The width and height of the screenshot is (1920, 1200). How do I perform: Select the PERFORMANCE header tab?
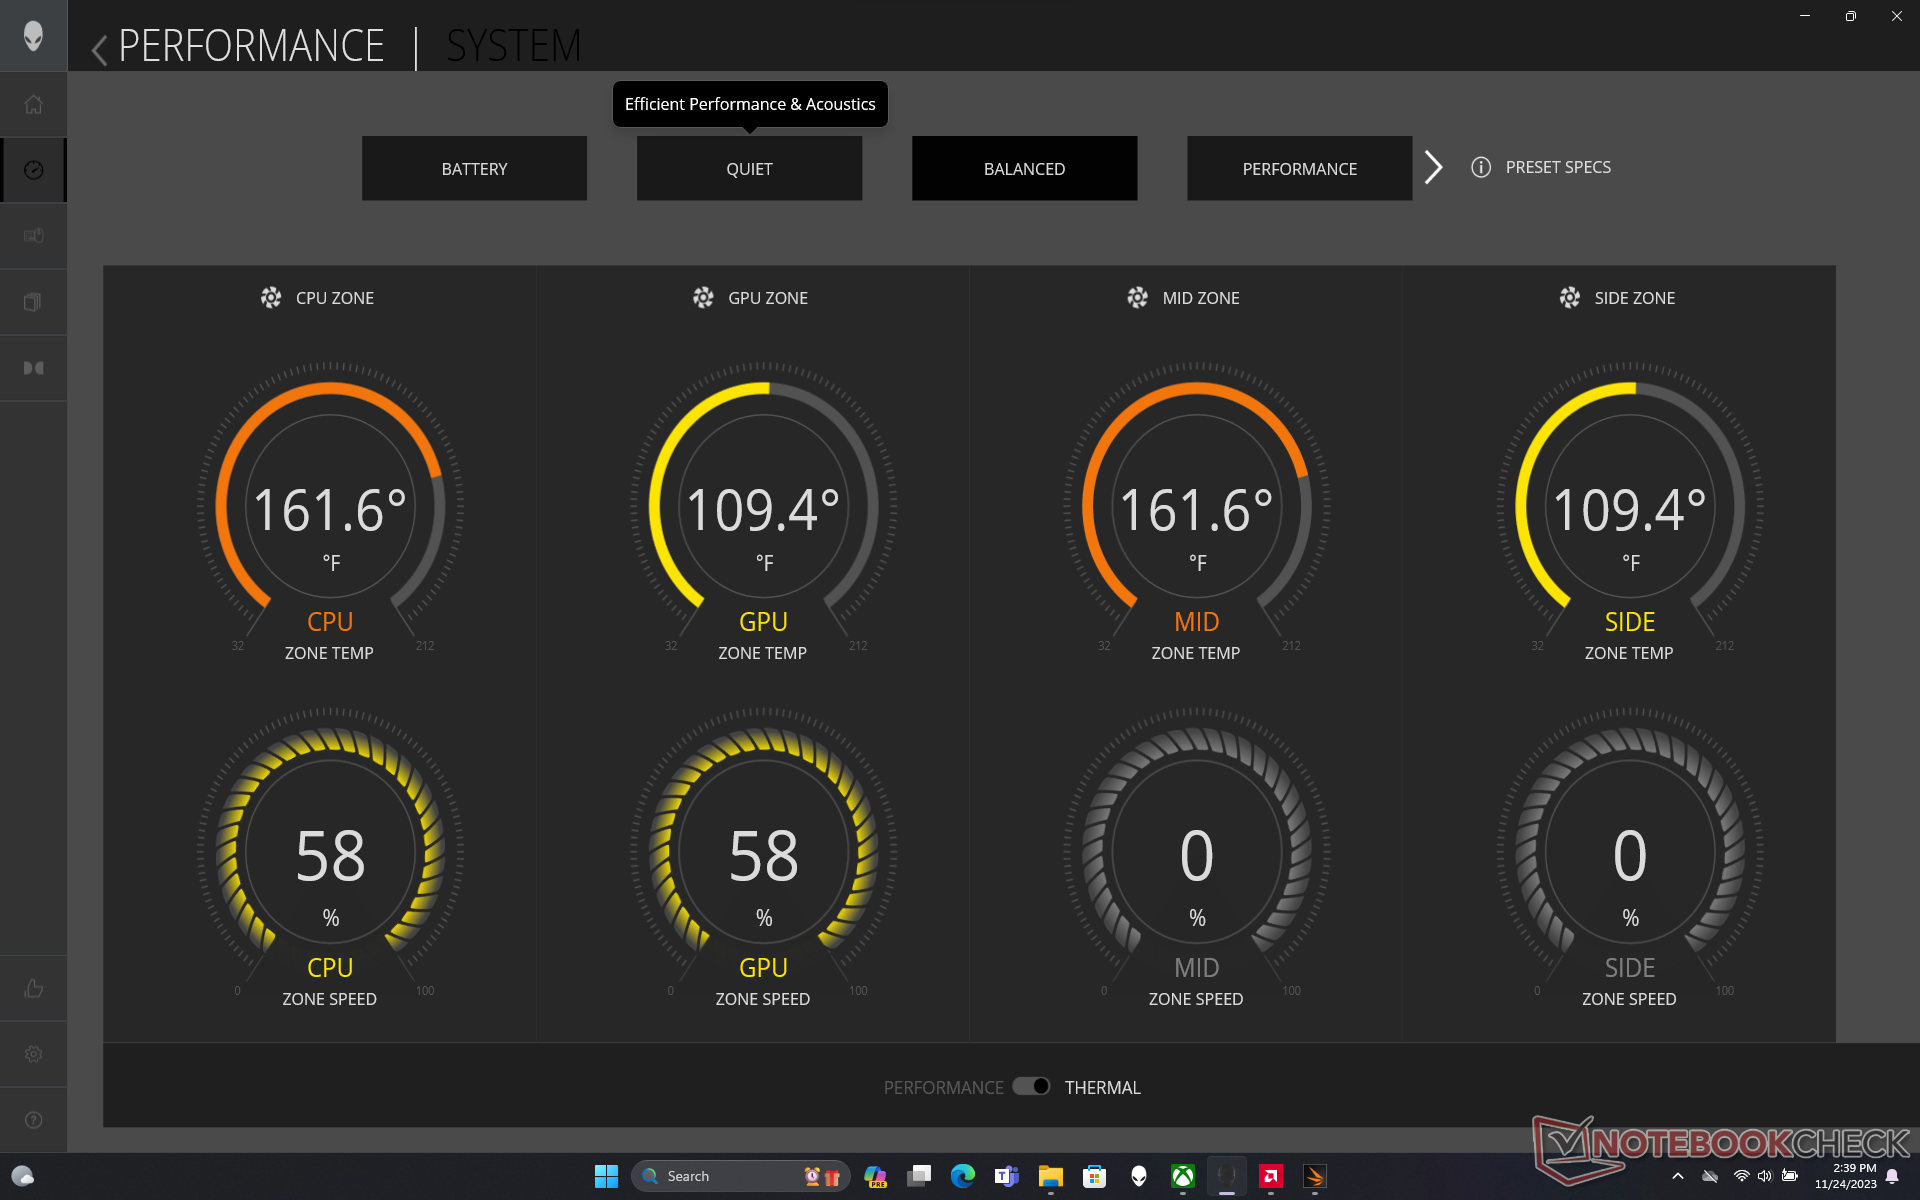pos(251,46)
